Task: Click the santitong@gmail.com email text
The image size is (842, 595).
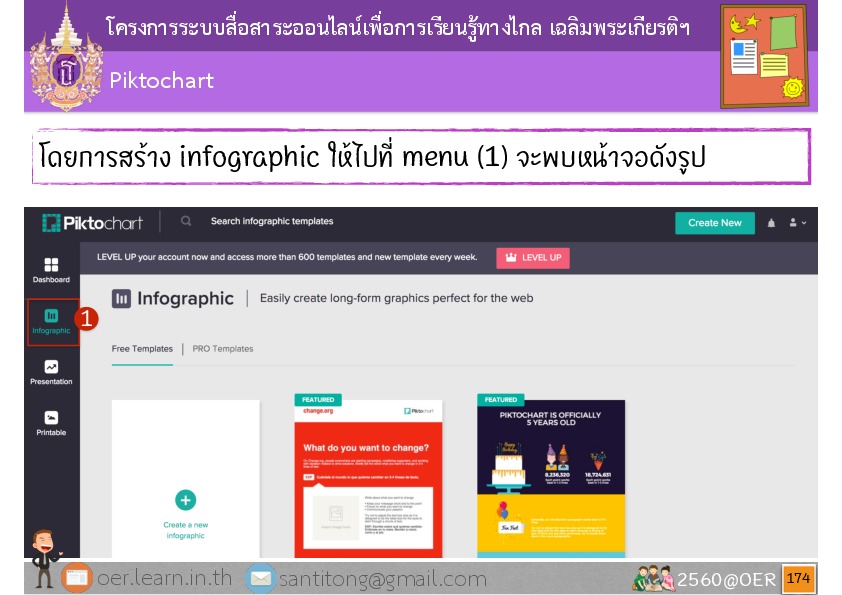Action: click(383, 579)
